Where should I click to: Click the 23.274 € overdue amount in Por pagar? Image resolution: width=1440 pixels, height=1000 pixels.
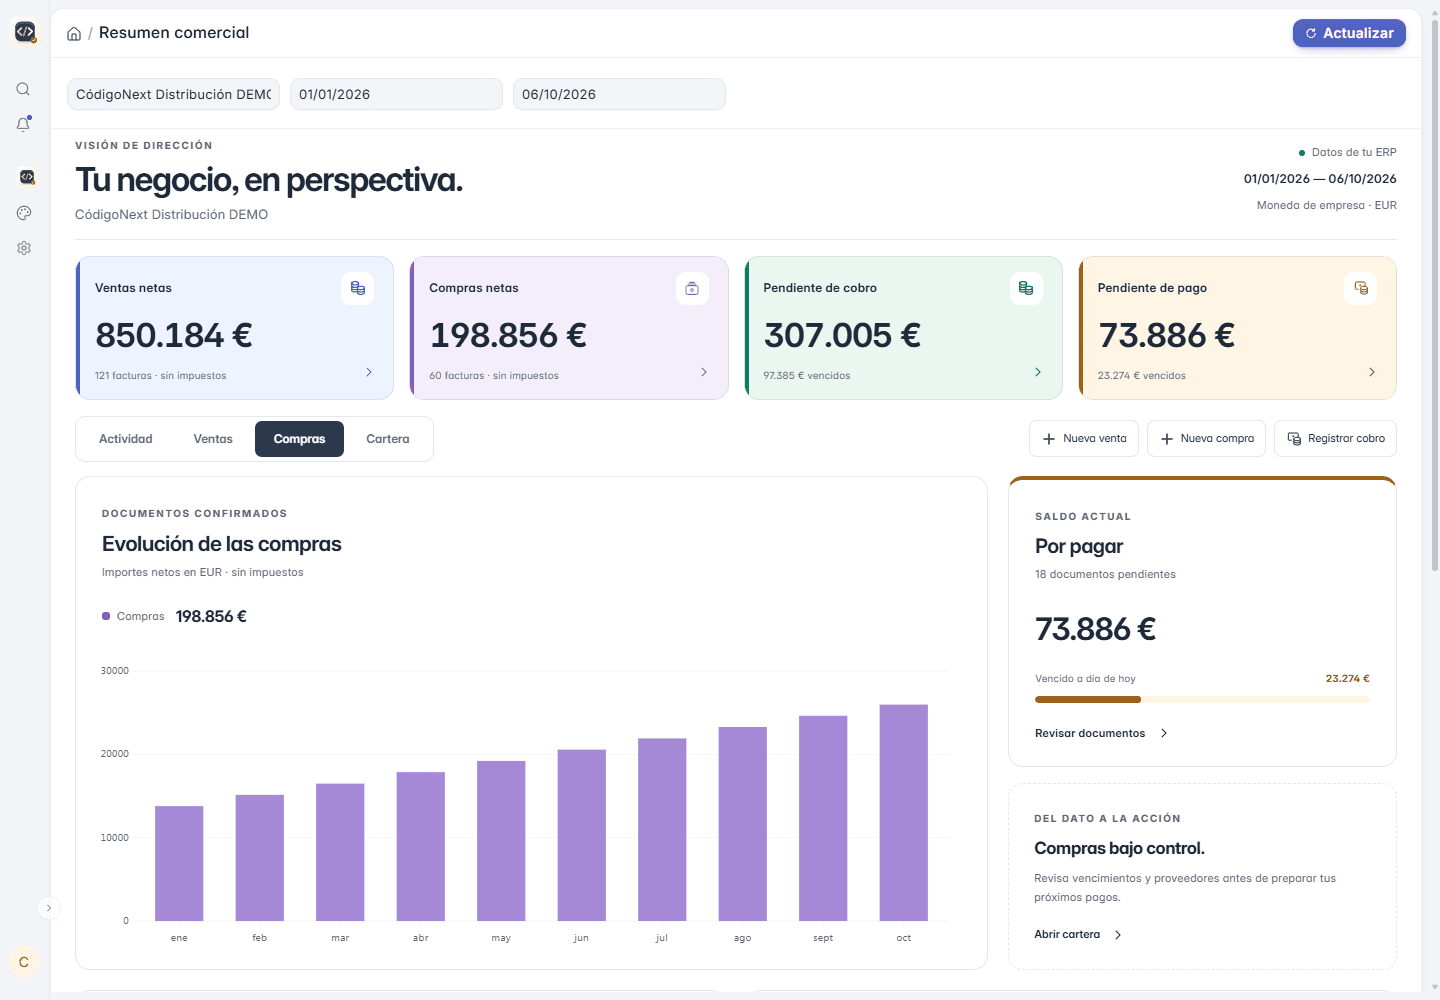point(1347,678)
